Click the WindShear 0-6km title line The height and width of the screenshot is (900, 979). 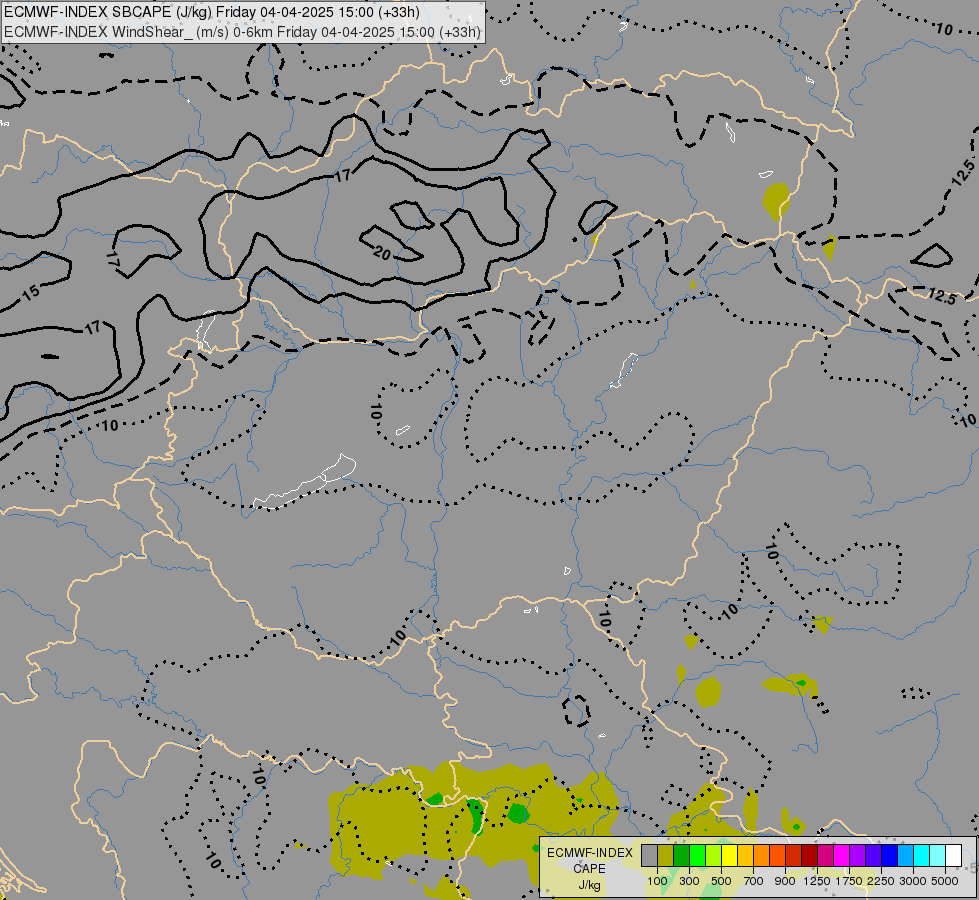(x=242, y=32)
